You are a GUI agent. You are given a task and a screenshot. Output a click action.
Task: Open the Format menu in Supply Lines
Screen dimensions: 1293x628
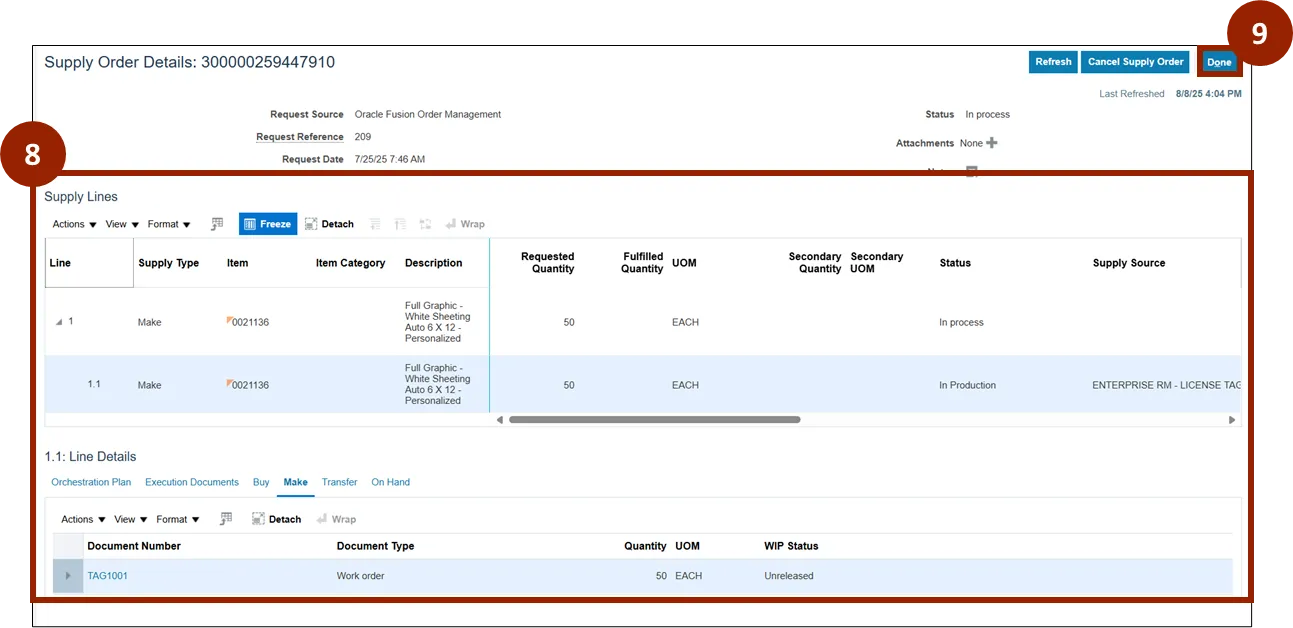[x=168, y=224]
